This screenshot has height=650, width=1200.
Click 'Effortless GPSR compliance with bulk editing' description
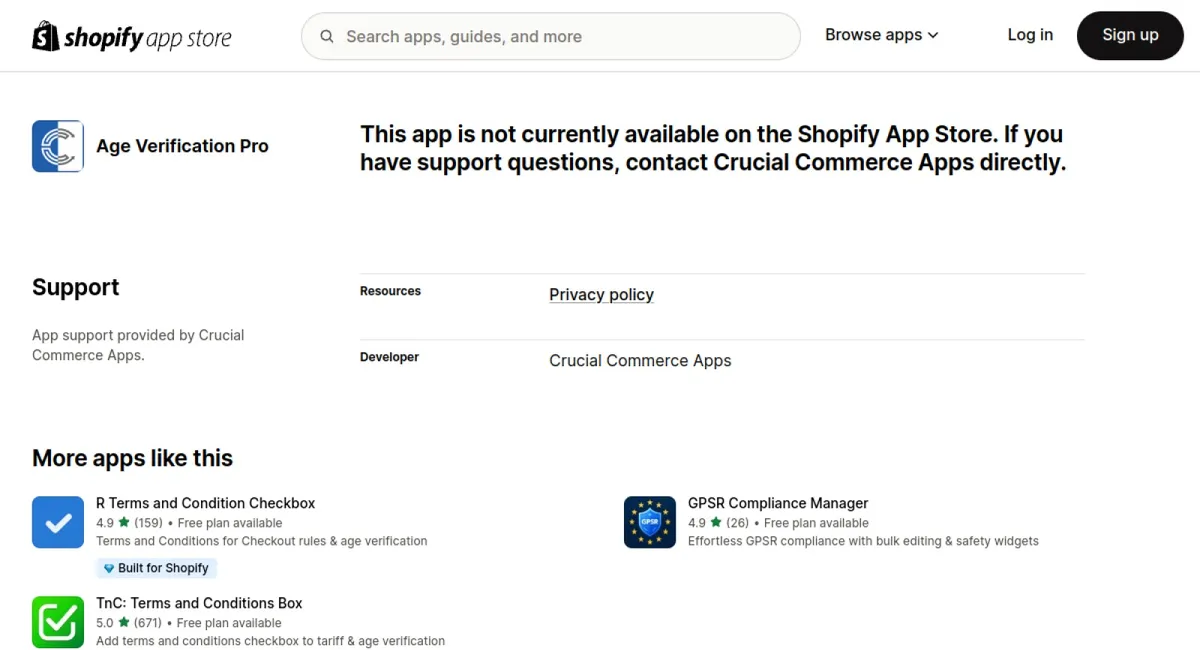tap(863, 541)
